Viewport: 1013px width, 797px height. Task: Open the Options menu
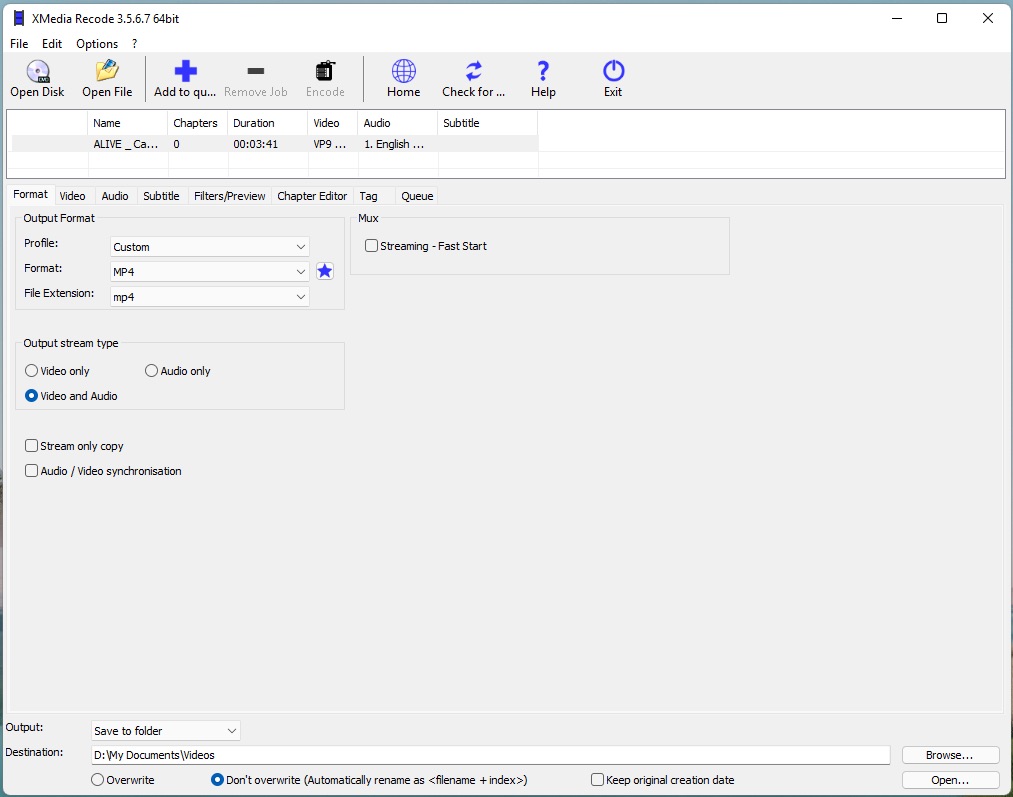coord(97,43)
